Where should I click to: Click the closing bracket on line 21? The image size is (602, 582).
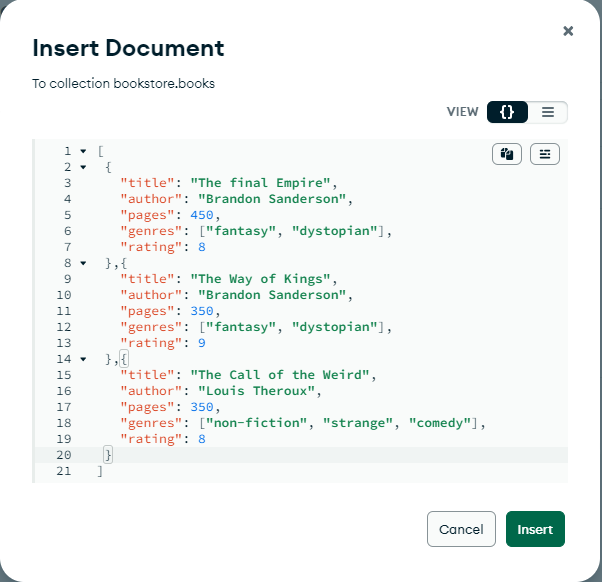(x=100, y=471)
